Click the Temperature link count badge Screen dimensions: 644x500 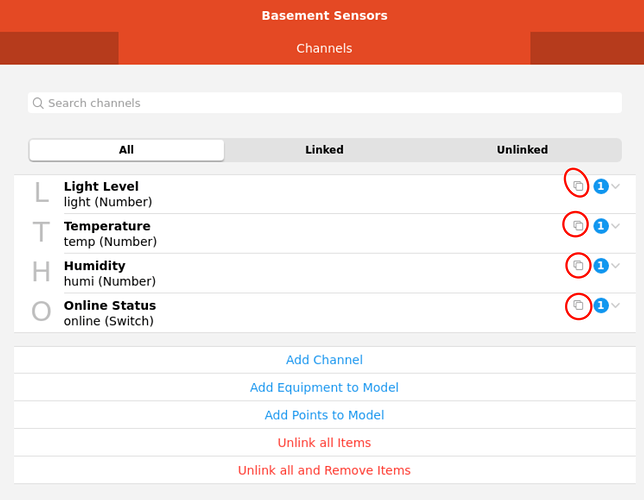pyautogui.click(x=601, y=226)
